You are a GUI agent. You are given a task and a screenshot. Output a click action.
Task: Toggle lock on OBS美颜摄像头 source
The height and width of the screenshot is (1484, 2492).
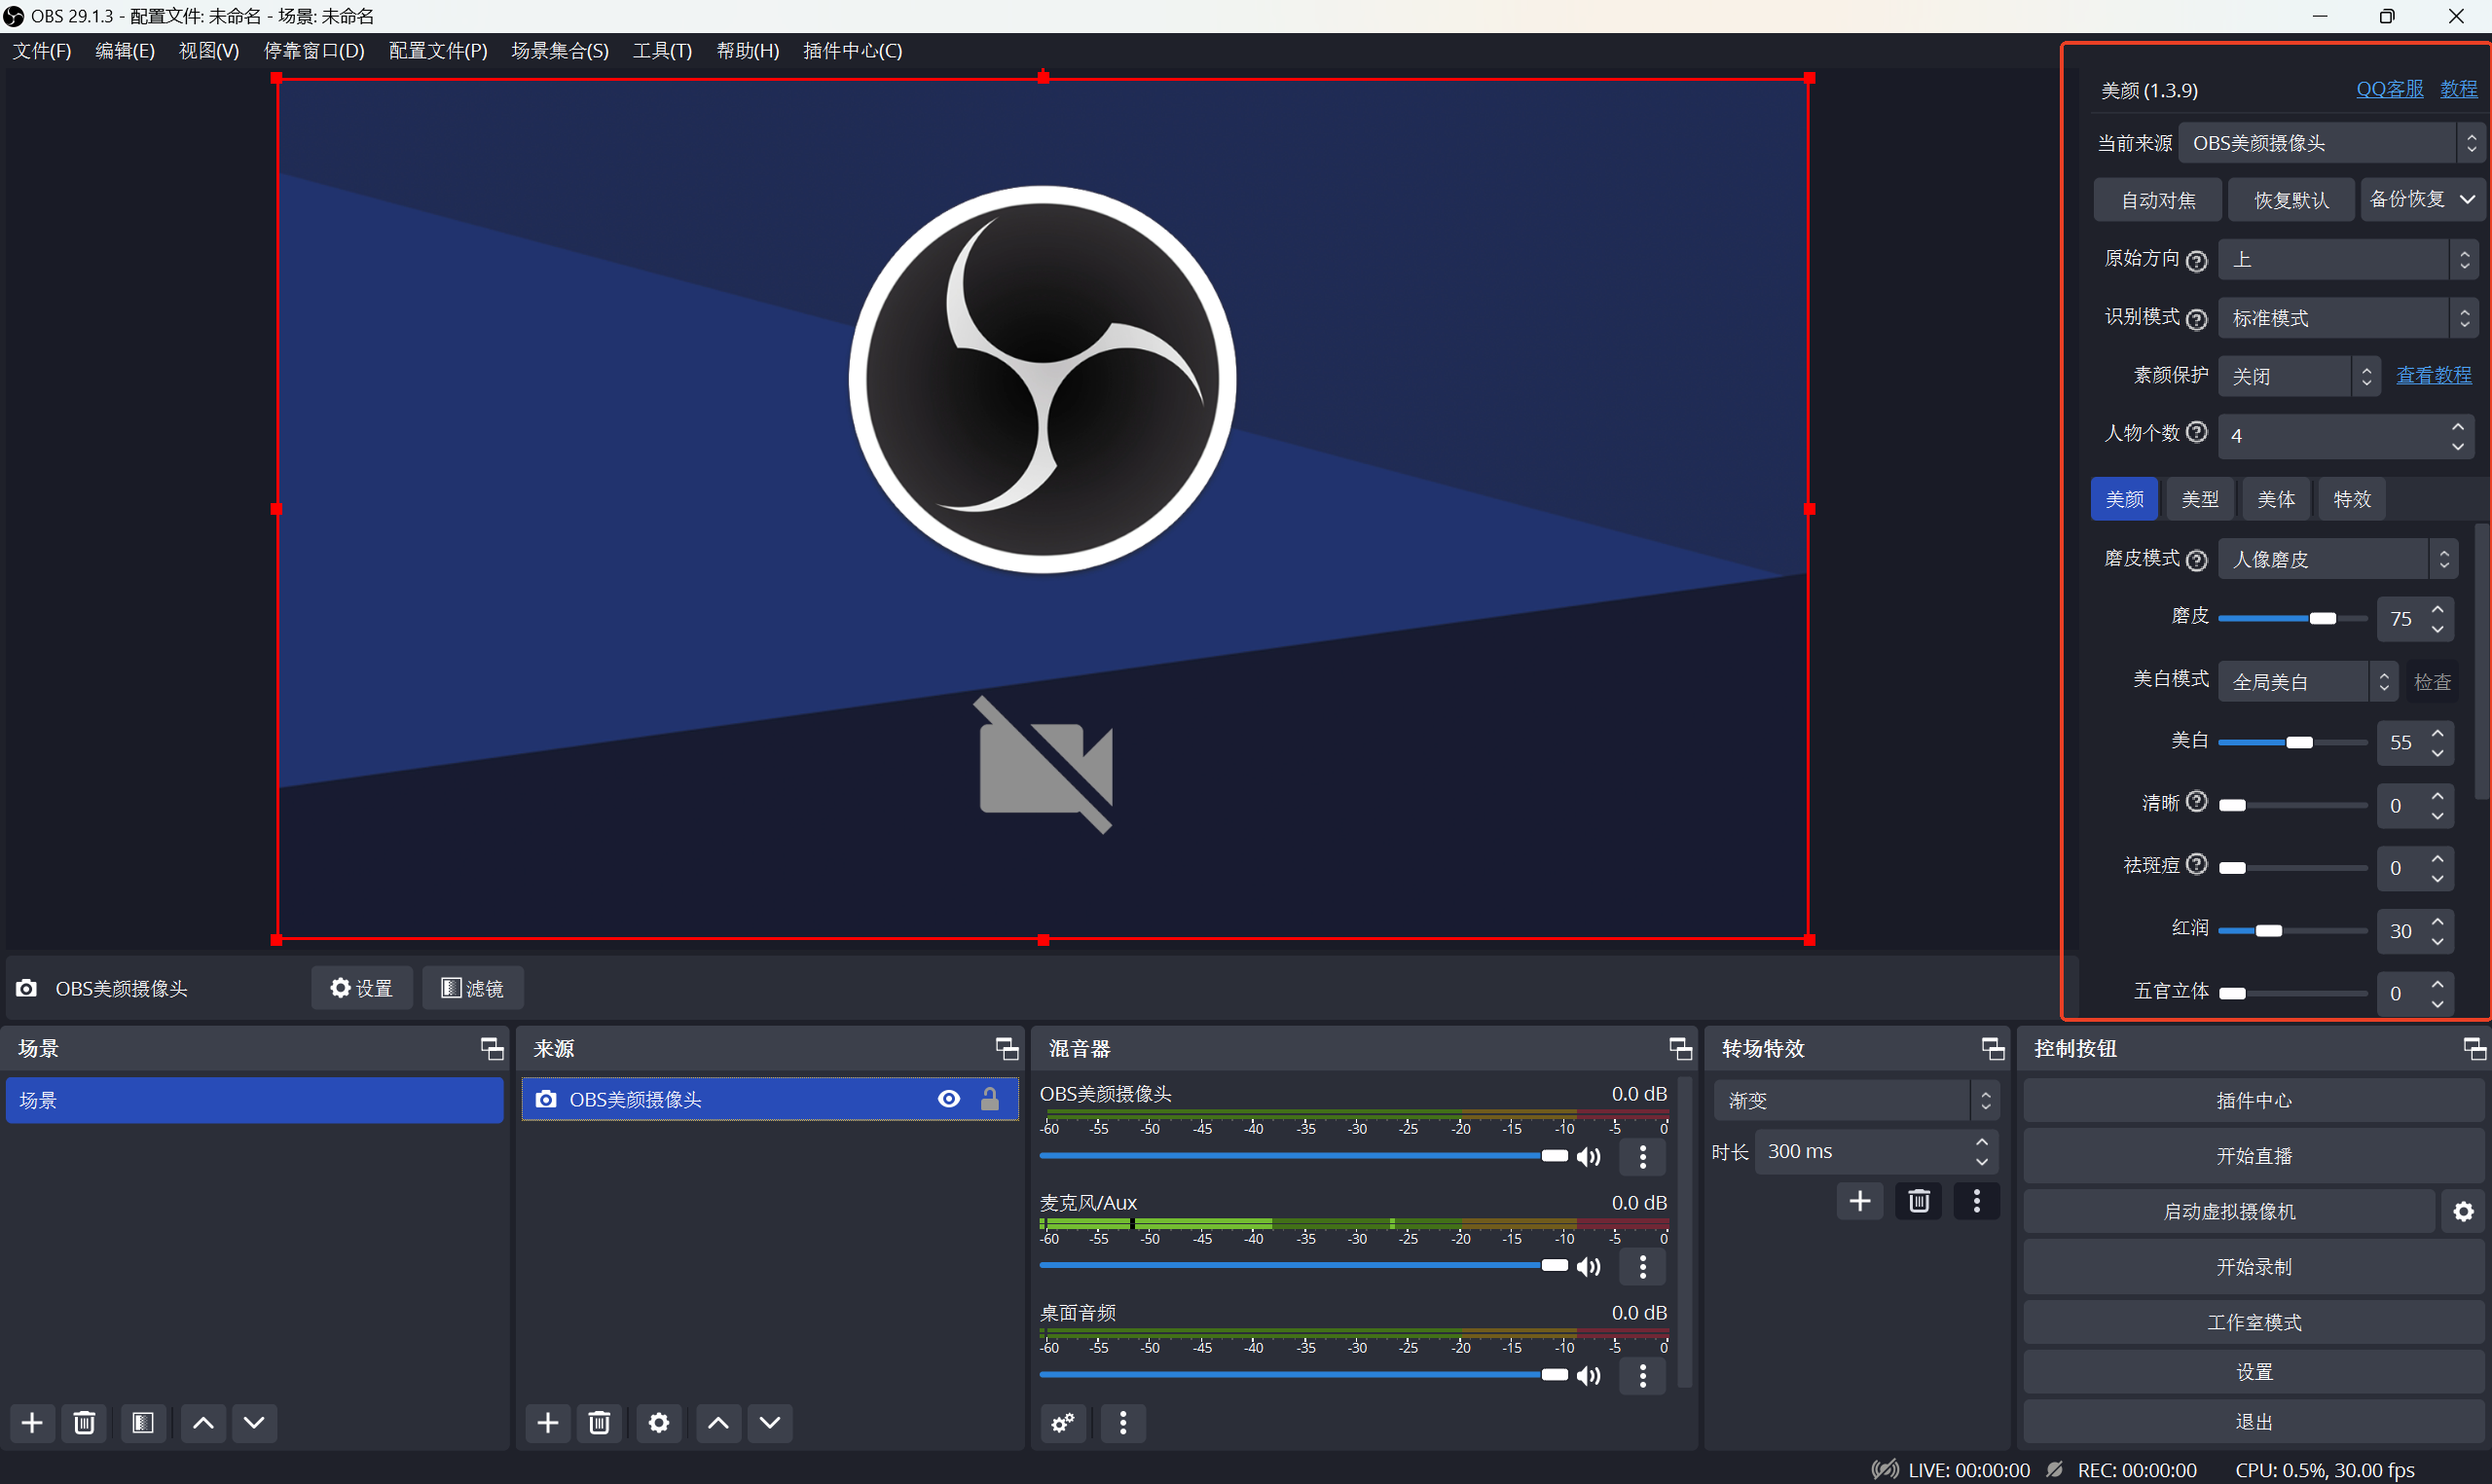pyautogui.click(x=990, y=1099)
